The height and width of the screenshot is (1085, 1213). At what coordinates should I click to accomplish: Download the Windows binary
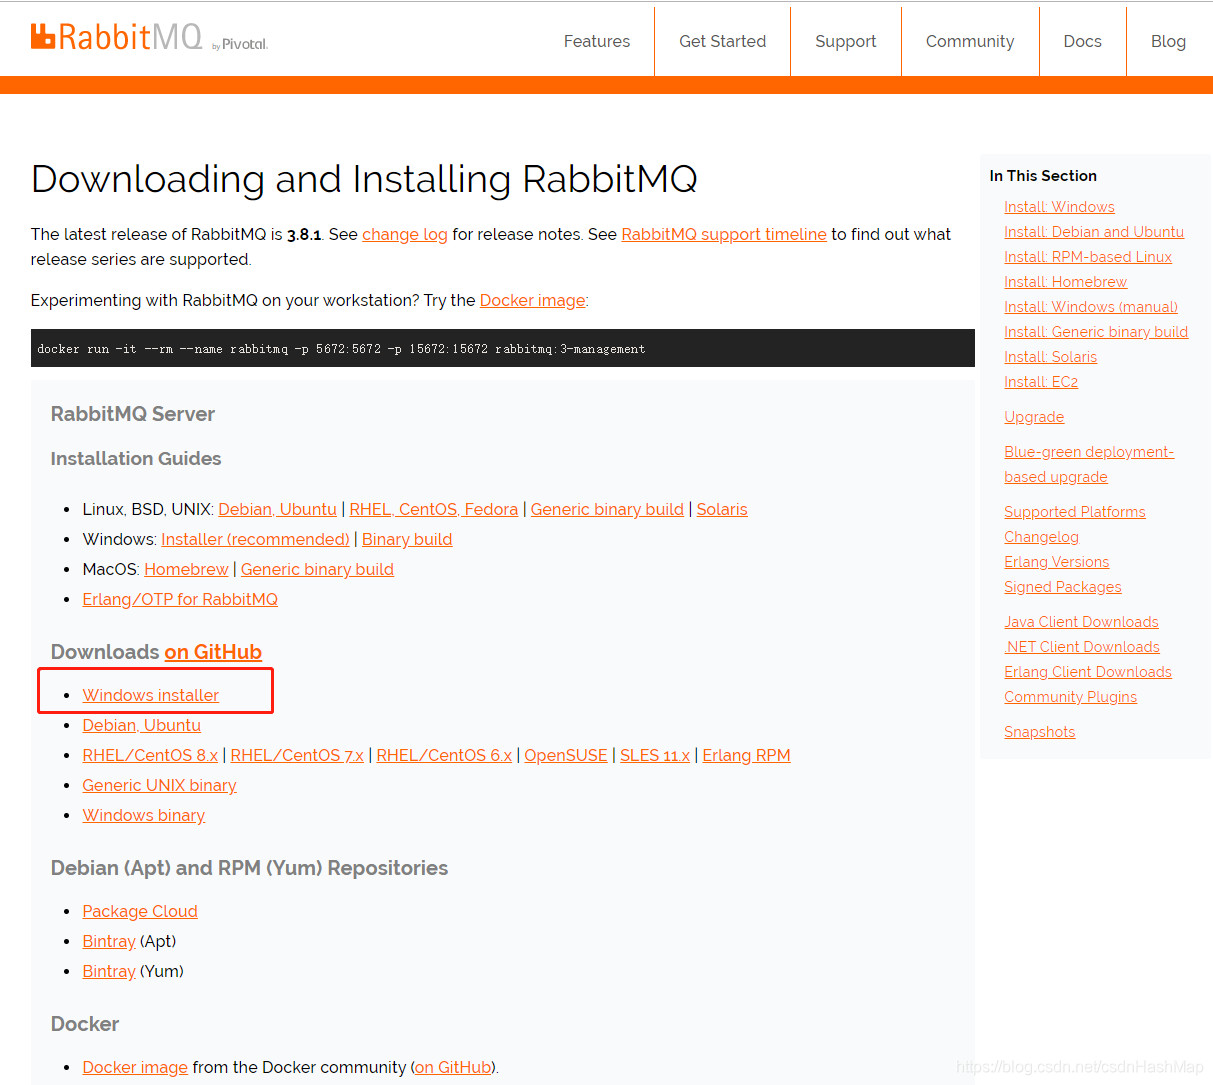[x=144, y=815]
